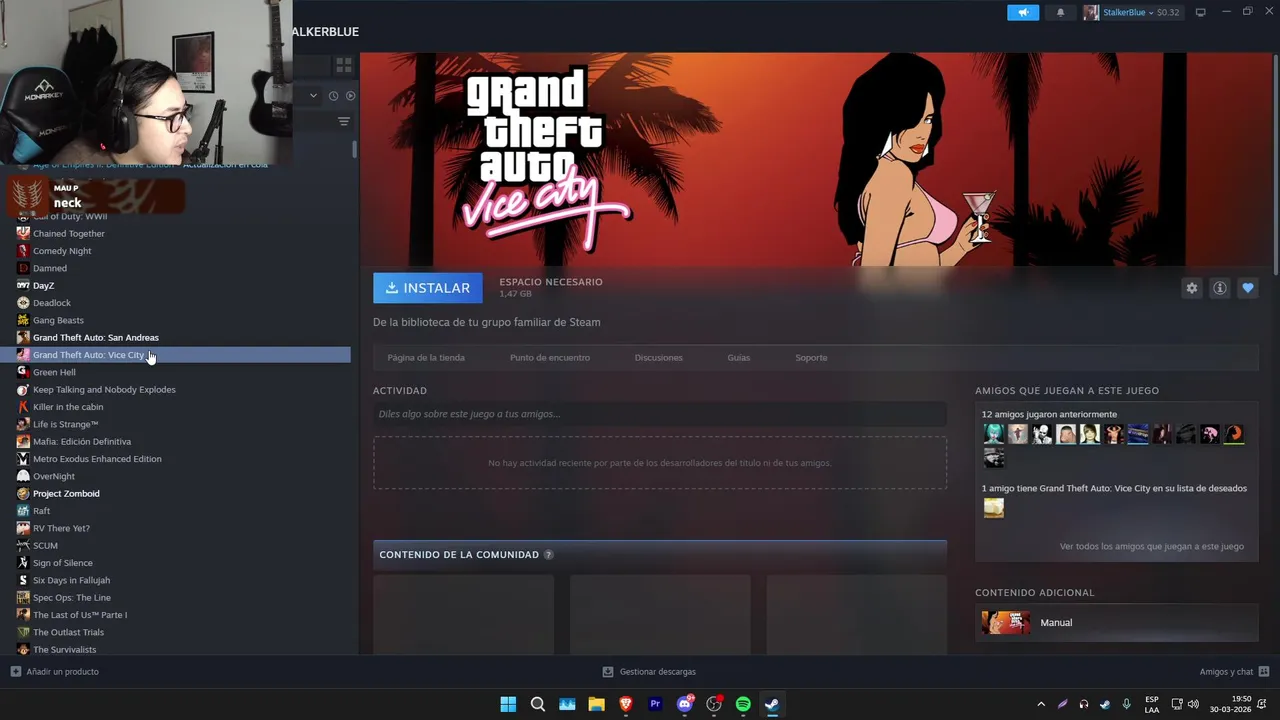Open Página de la tienda tab

click(x=426, y=357)
